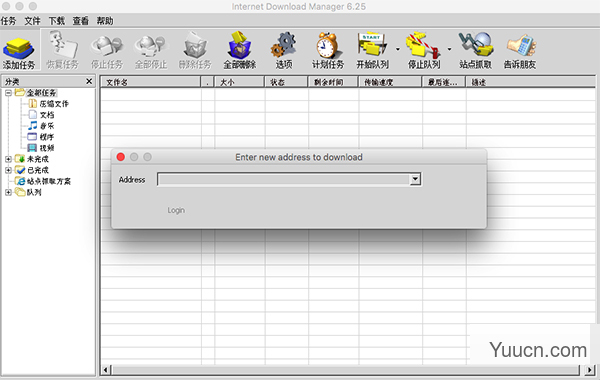Viewport: 600px width, 380px height.
Task: Open dropdown arrow next to 开始队列
Action: point(398,49)
